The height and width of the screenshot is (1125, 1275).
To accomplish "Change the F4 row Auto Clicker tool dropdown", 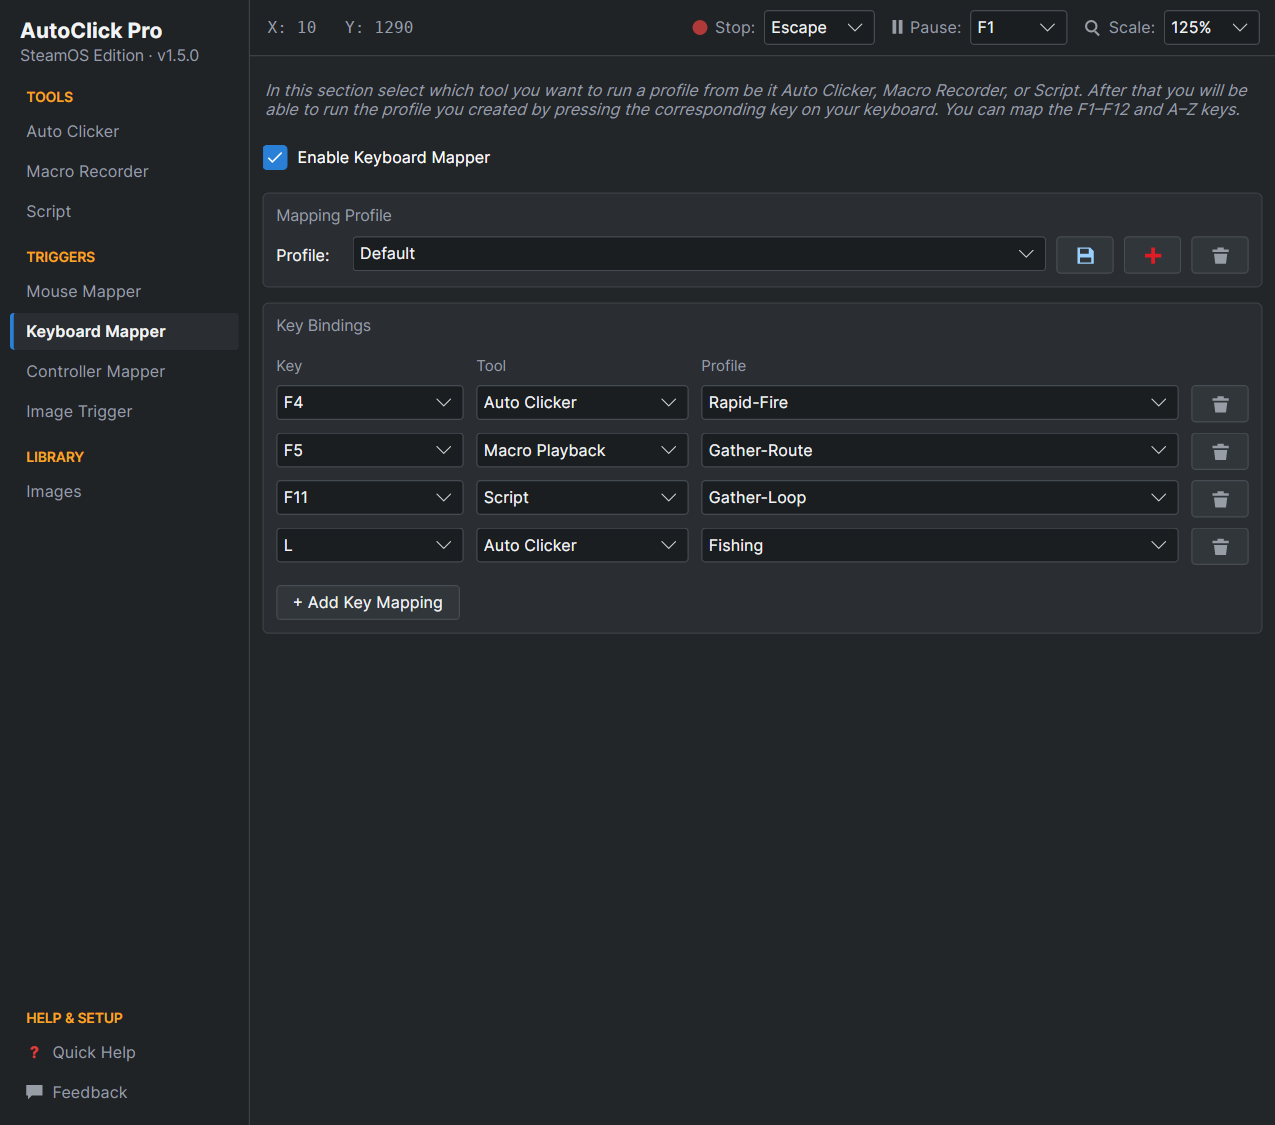I will pos(582,402).
